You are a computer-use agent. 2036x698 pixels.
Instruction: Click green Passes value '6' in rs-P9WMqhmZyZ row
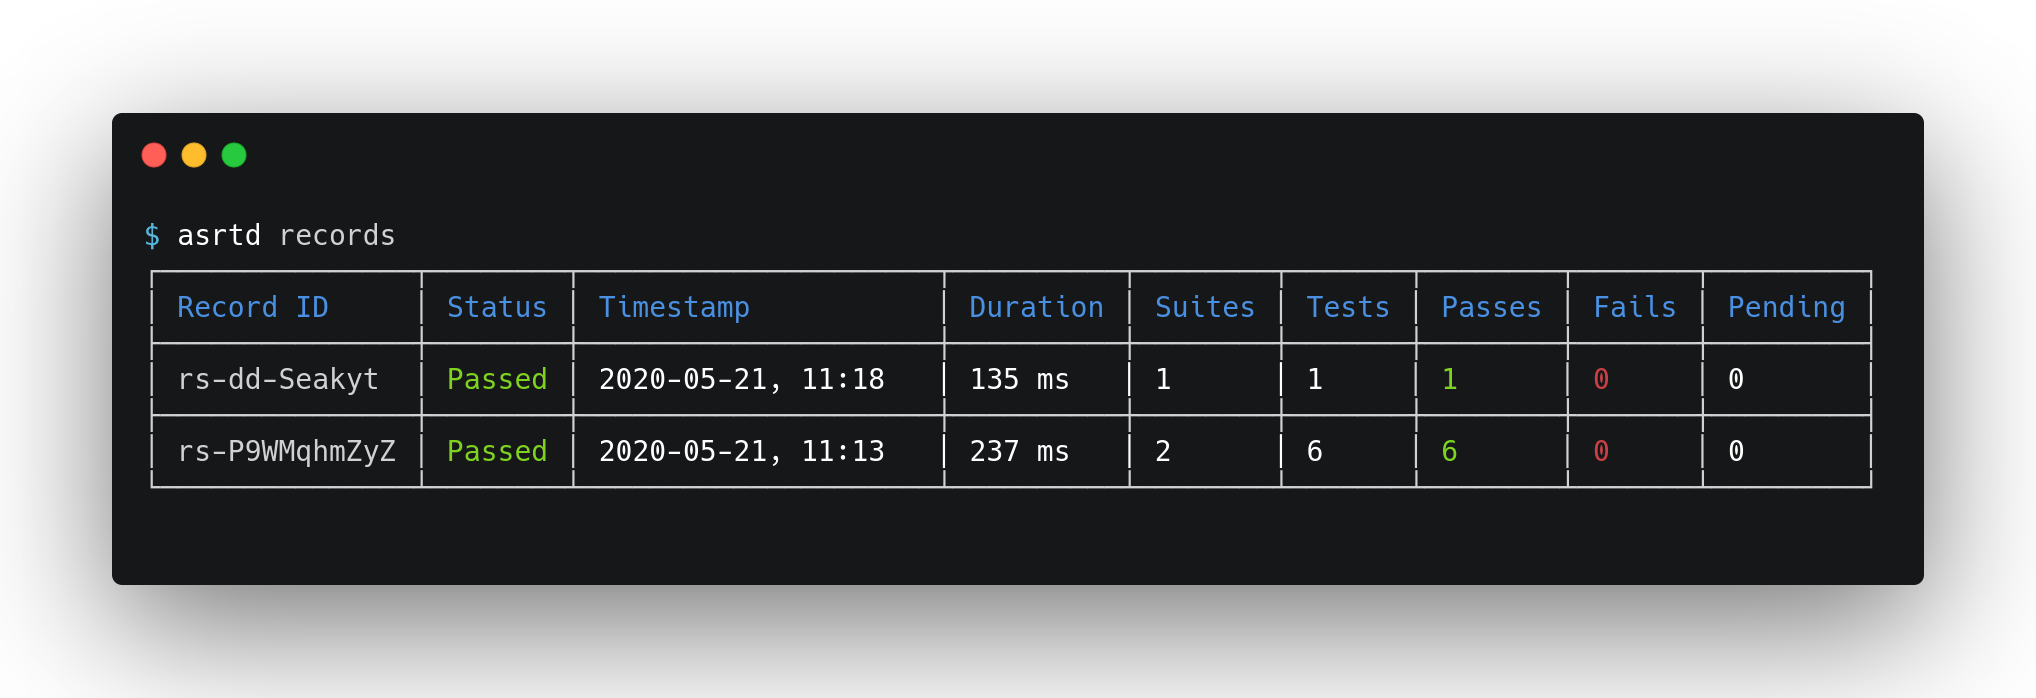click(x=1450, y=451)
